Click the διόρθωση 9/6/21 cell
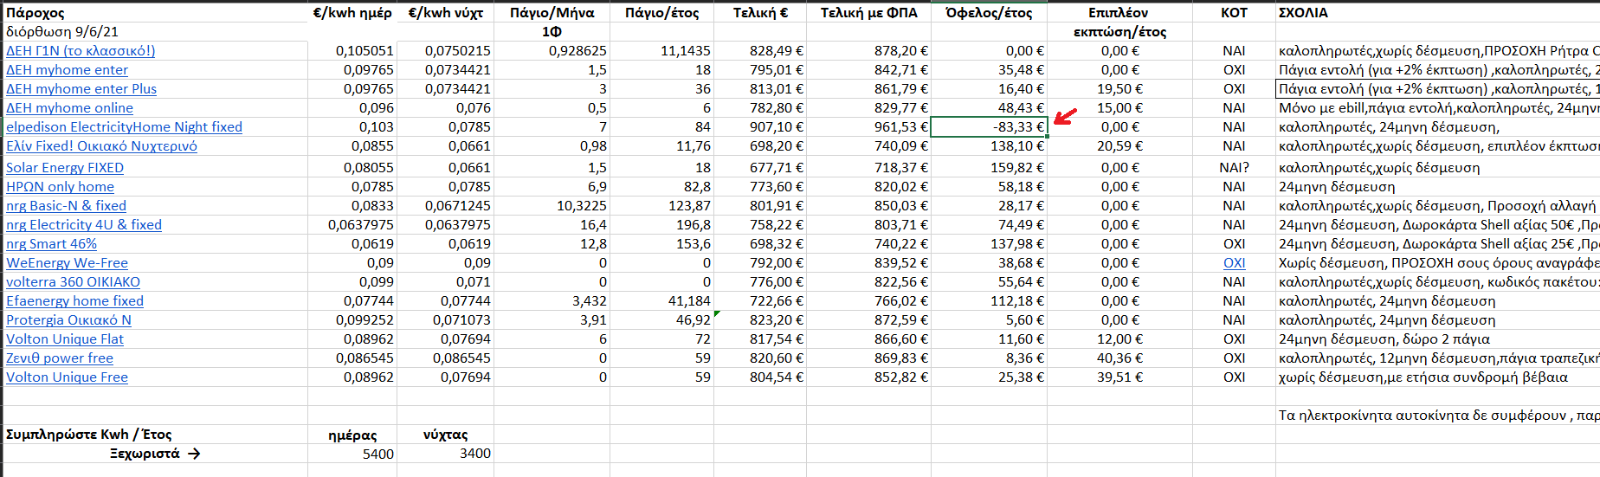The width and height of the screenshot is (1600, 477). 156,32
